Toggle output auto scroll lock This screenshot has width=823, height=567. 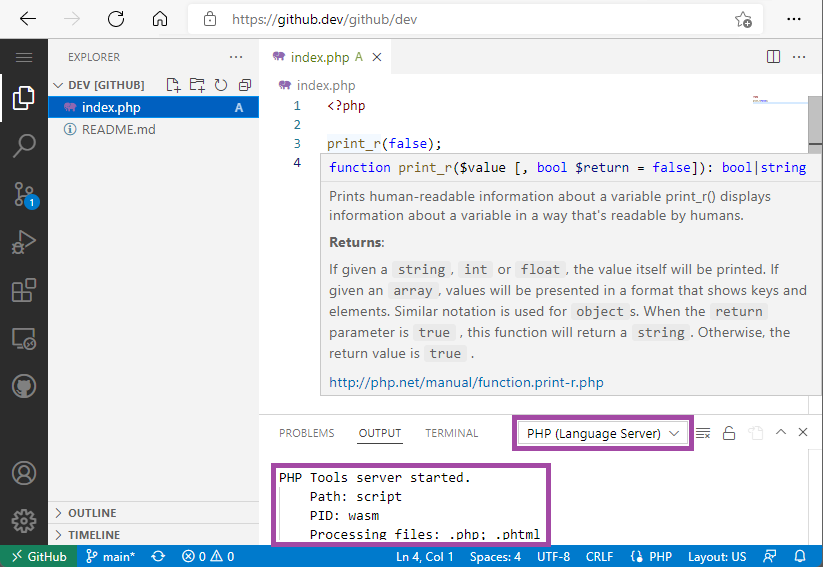(729, 433)
